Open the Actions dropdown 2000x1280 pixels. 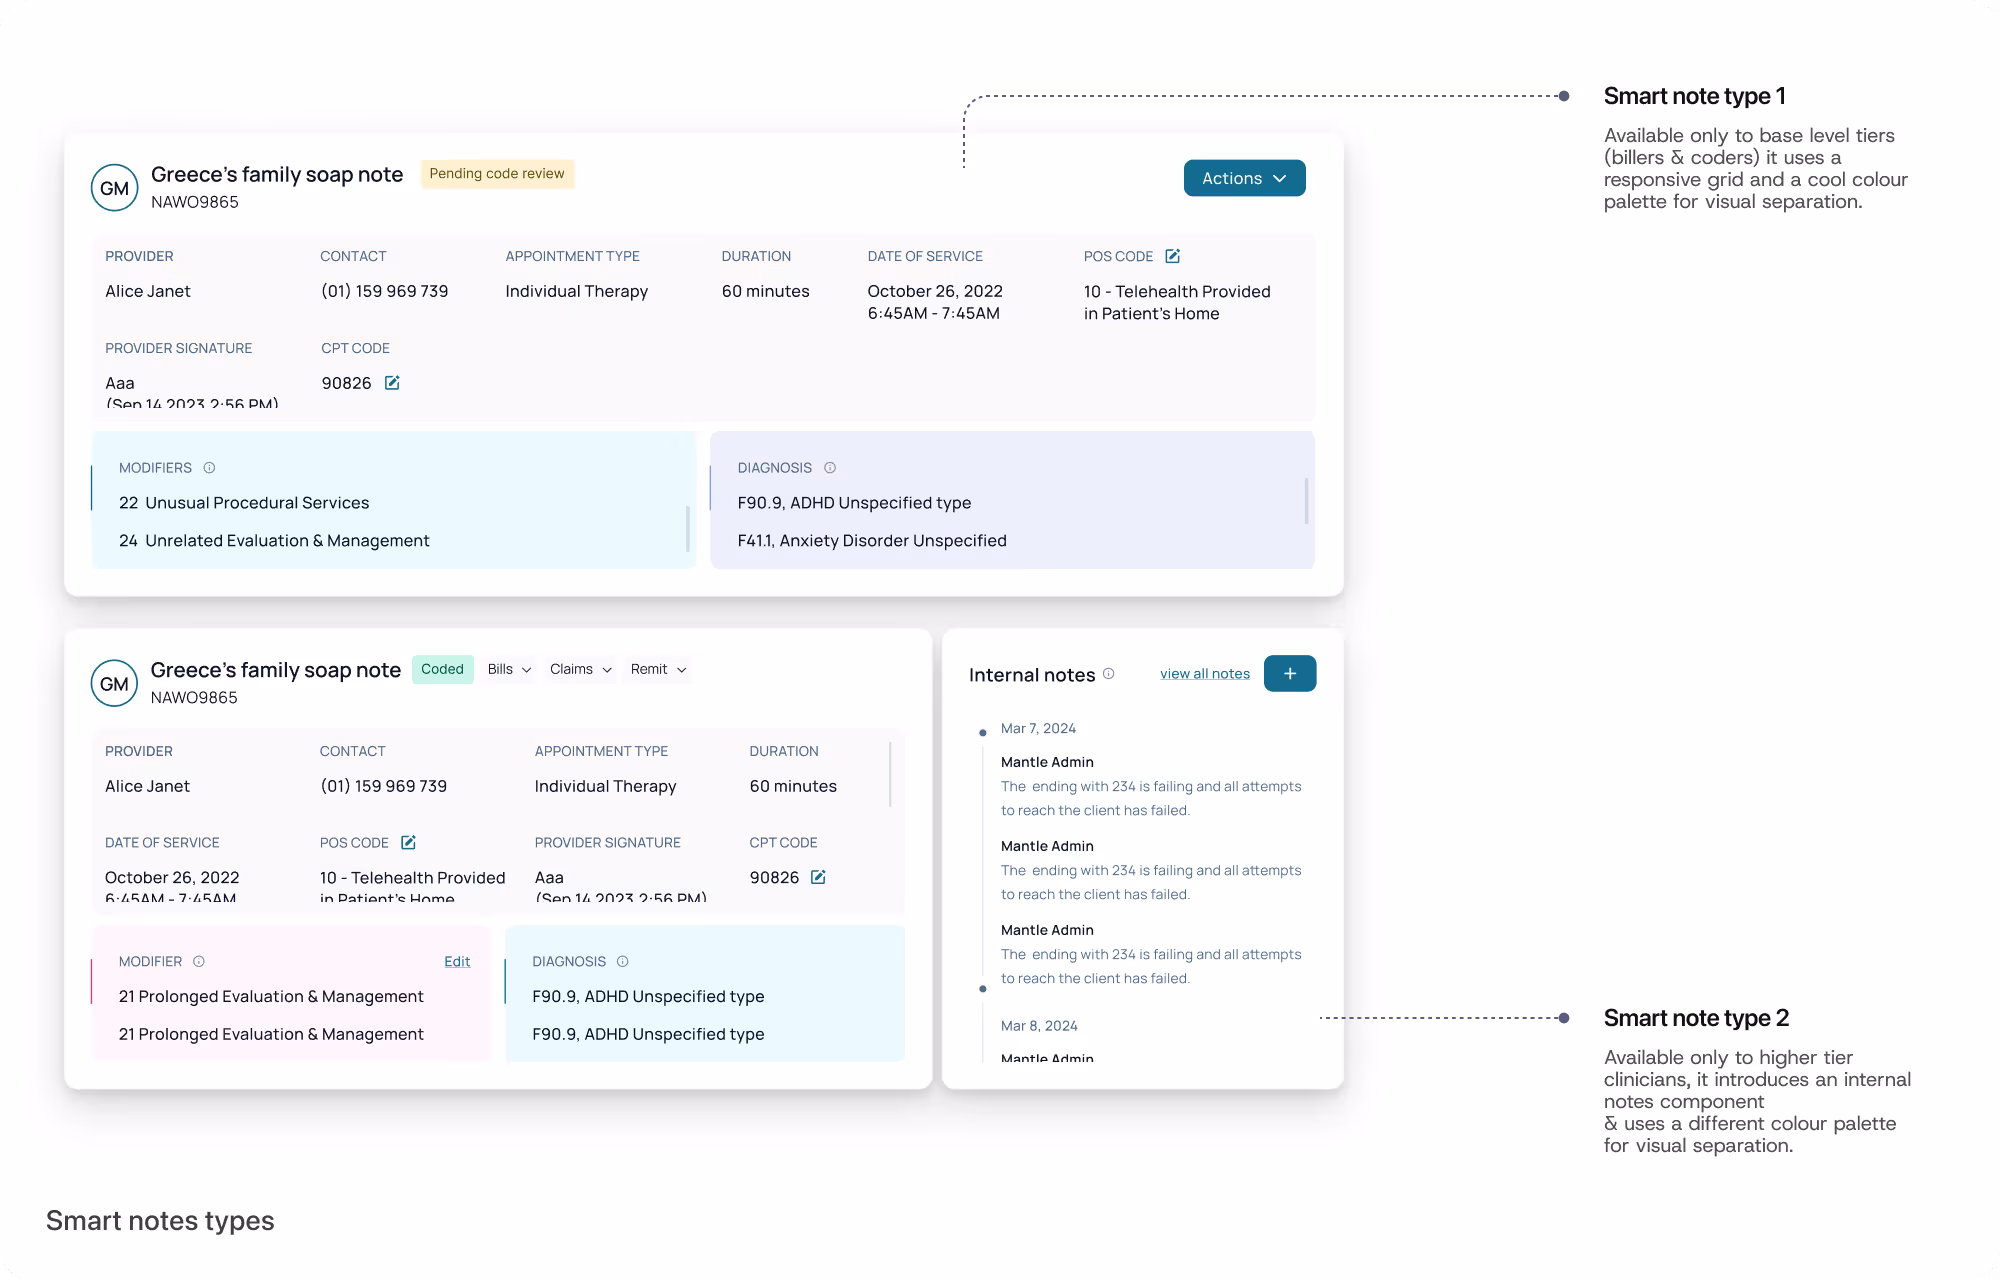coord(1244,178)
